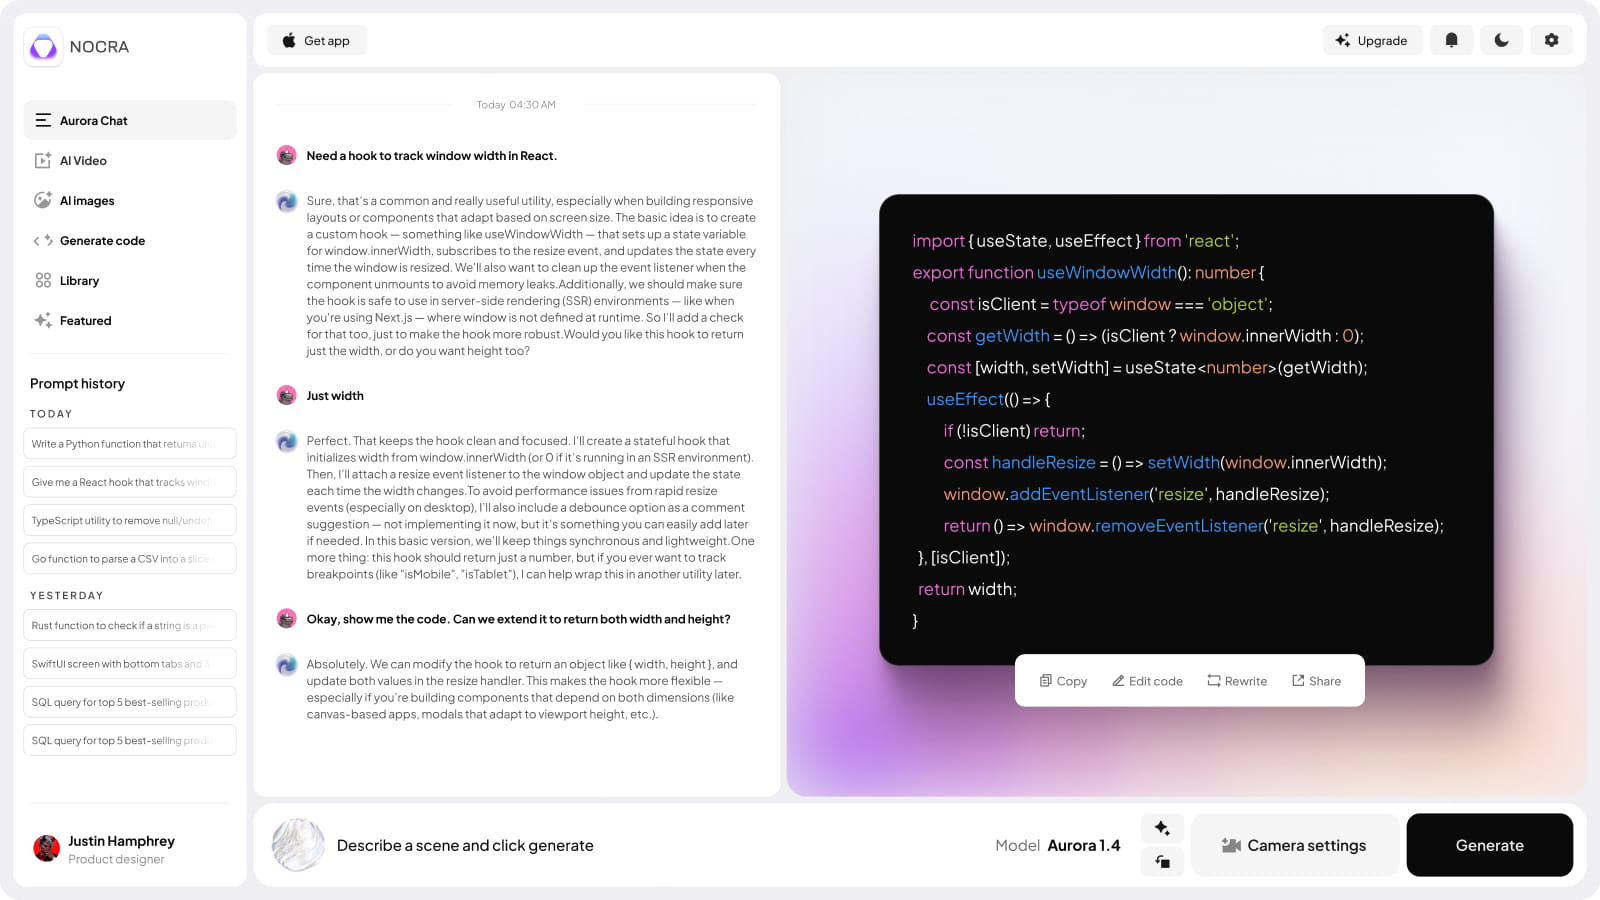Click the Generate button
Screen dimensions: 1600x900
[1489, 845]
